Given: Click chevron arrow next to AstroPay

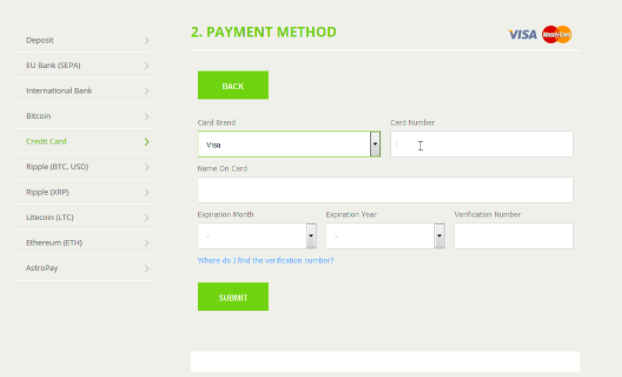Looking at the screenshot, I should [147, 269].
